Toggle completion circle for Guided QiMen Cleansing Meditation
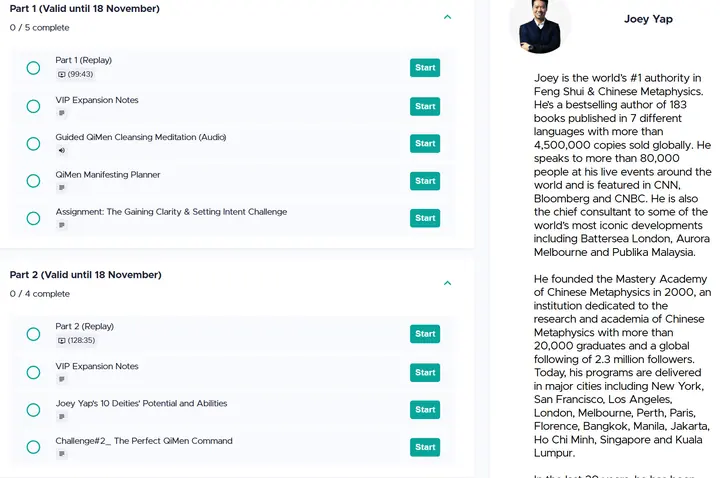Image resolution: width=720 pixels, height=478 pixels. click(x=33, y=144)
